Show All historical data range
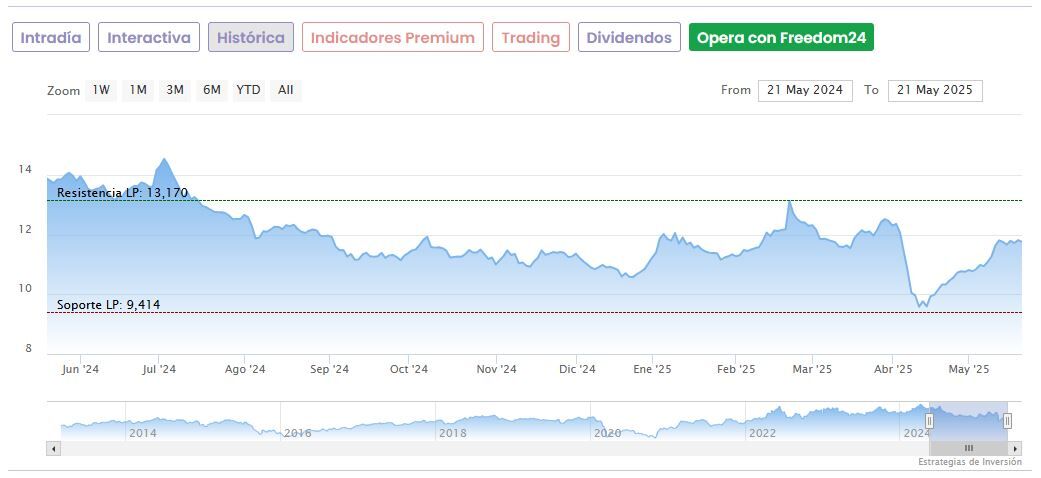This screenshot has width=1041, height=478. 286,90
